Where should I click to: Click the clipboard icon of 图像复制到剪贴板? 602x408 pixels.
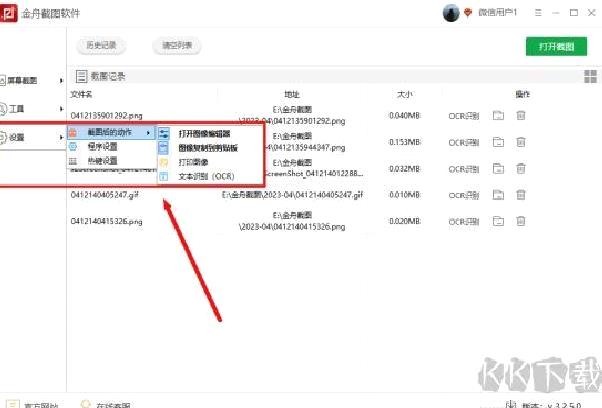click(x=164, y=148)
